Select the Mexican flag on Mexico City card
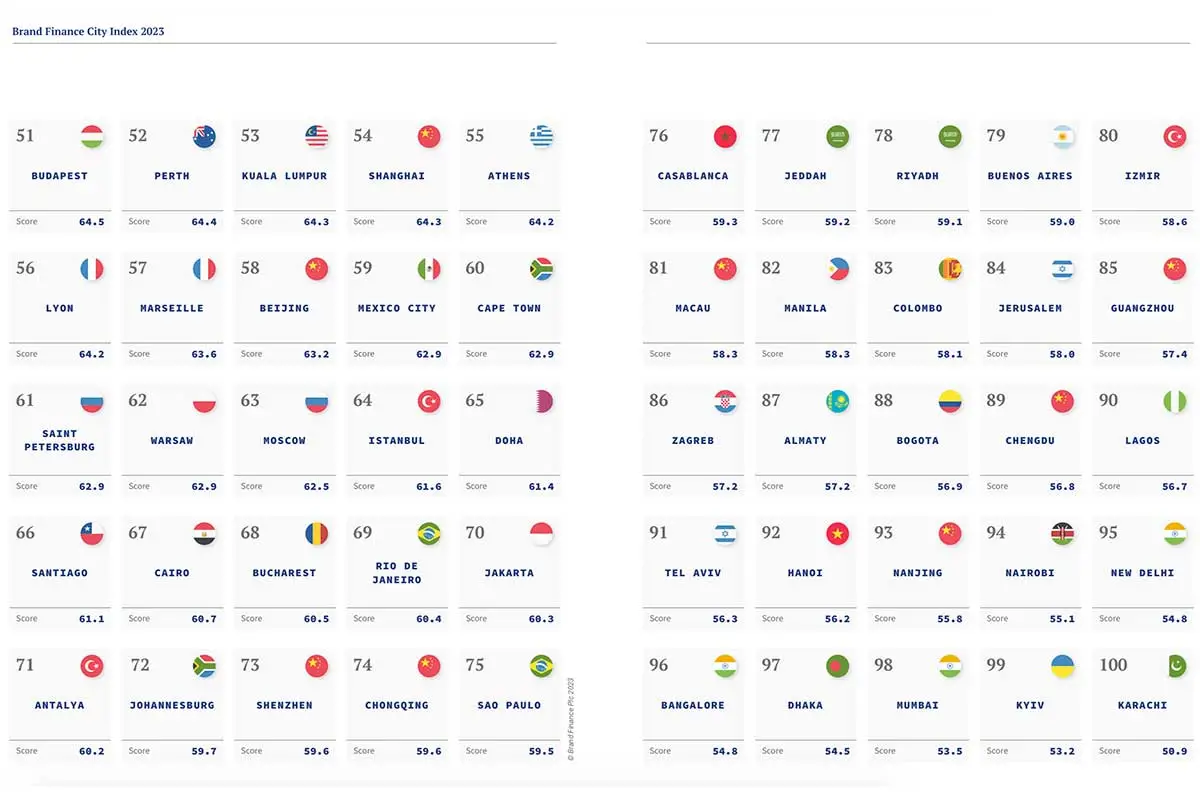The image size is (1200, 800). tap(429, 269)
